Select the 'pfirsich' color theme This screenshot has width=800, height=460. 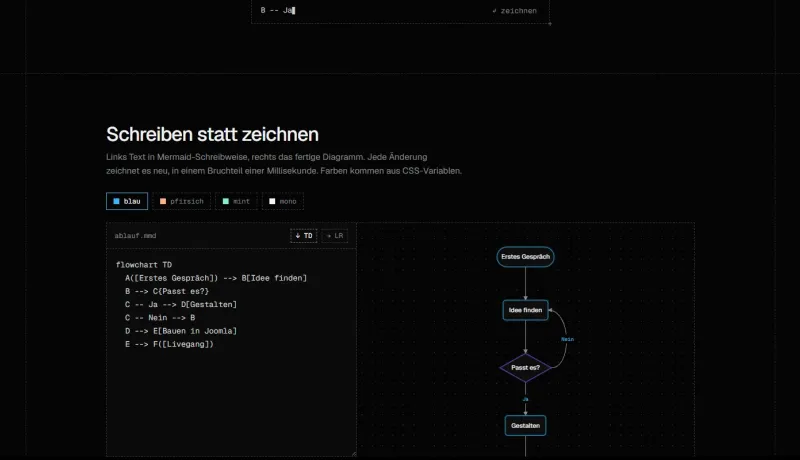click(x=182, y=201)
